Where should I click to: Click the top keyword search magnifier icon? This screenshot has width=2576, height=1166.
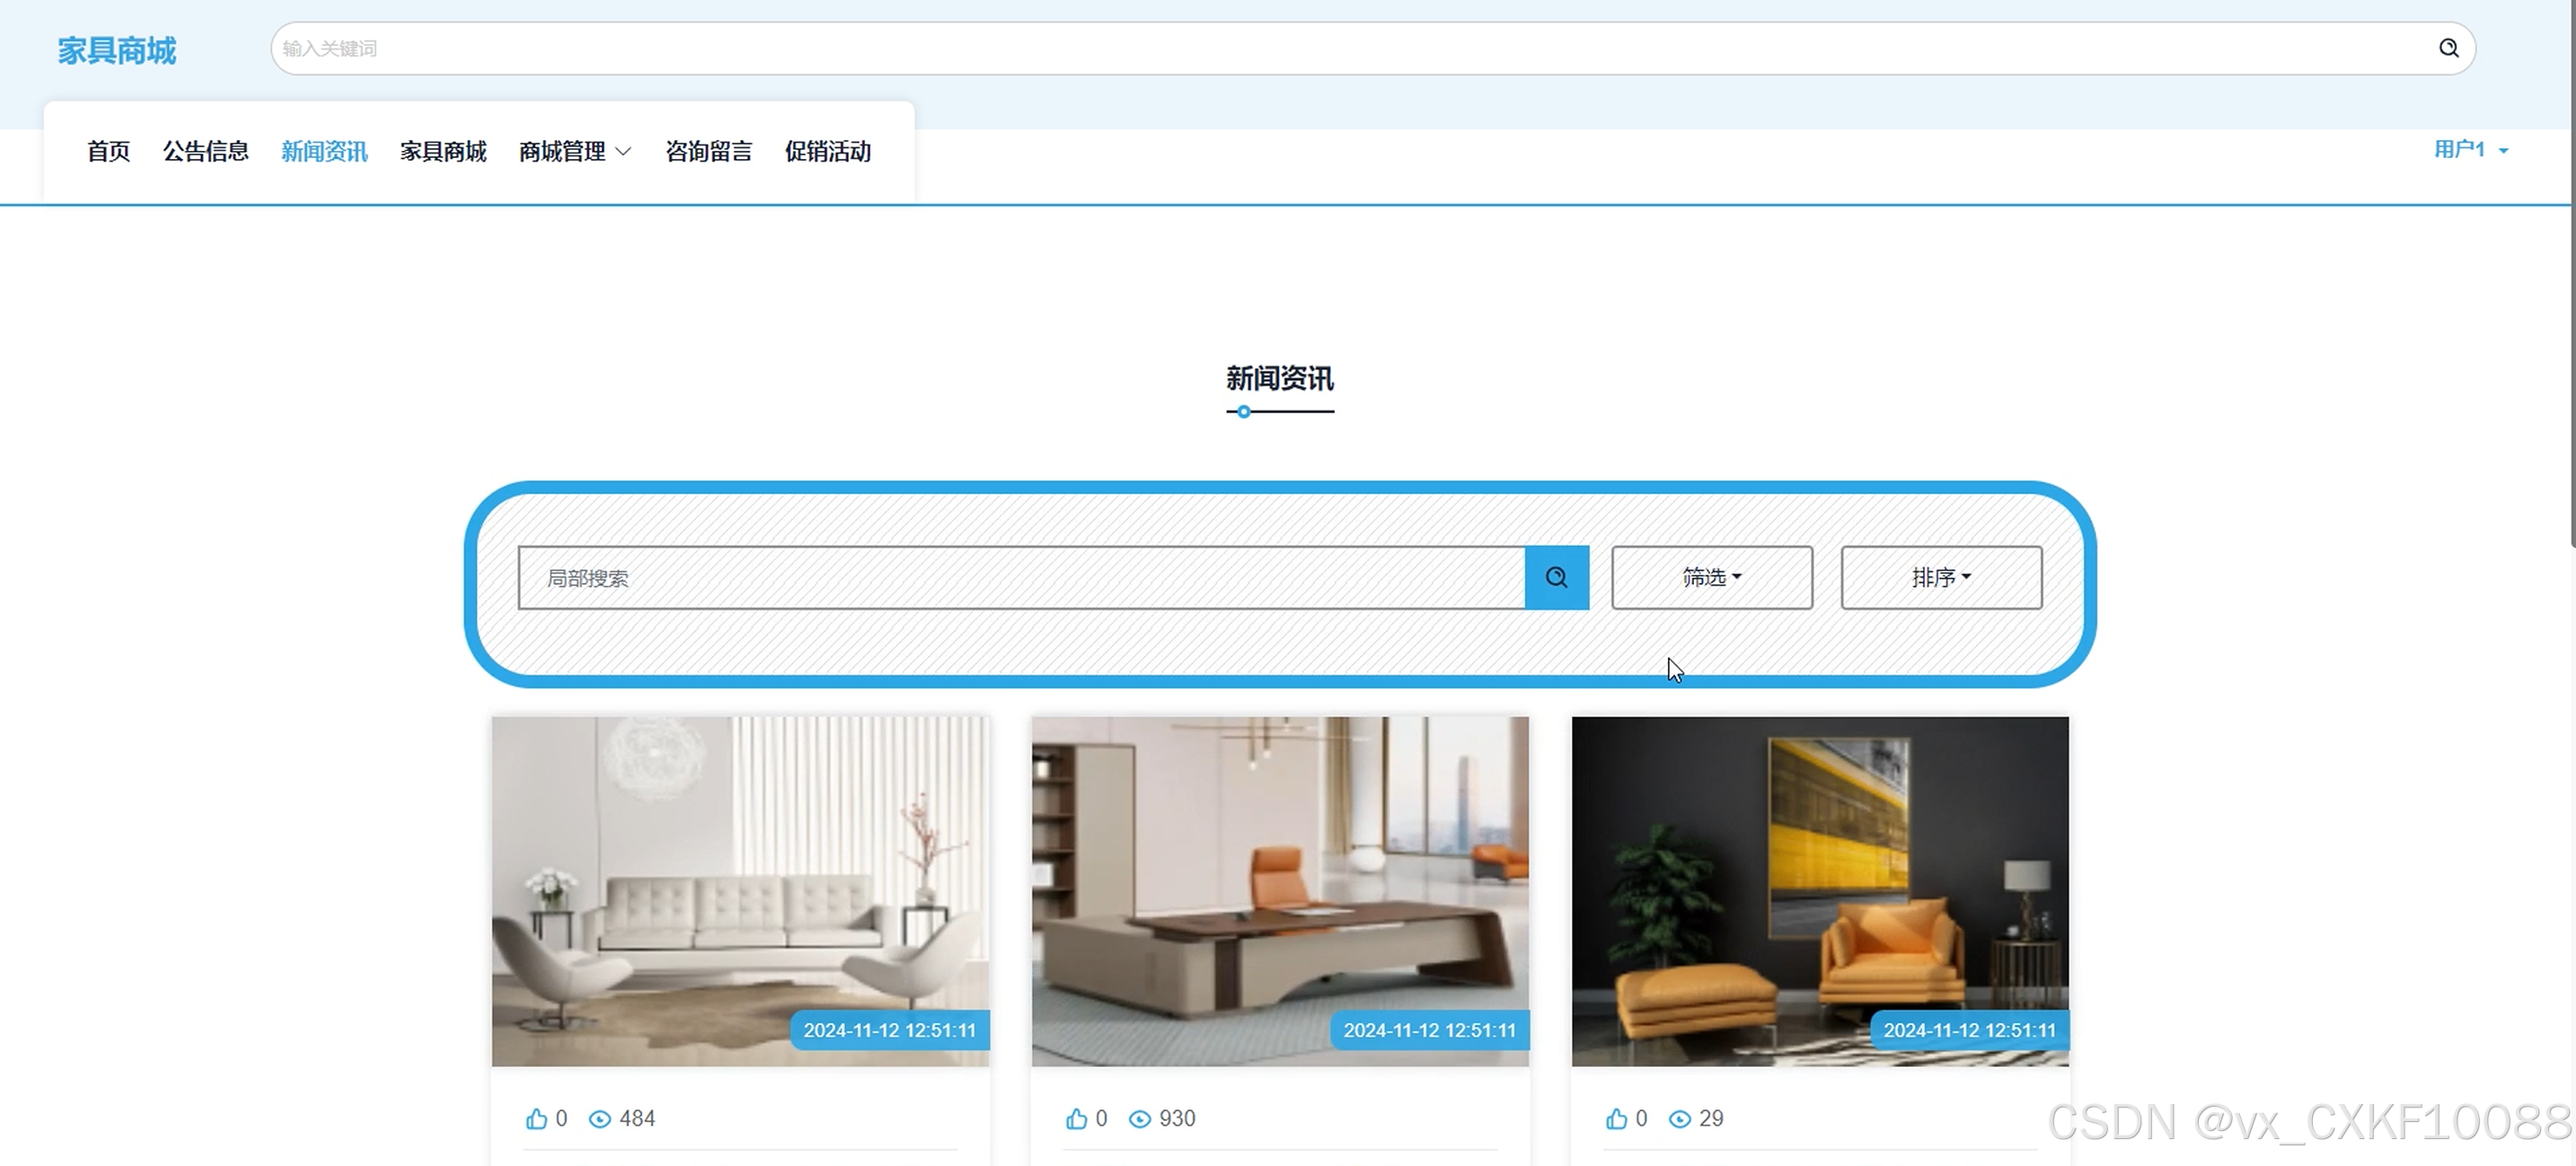coord(2448,48)
